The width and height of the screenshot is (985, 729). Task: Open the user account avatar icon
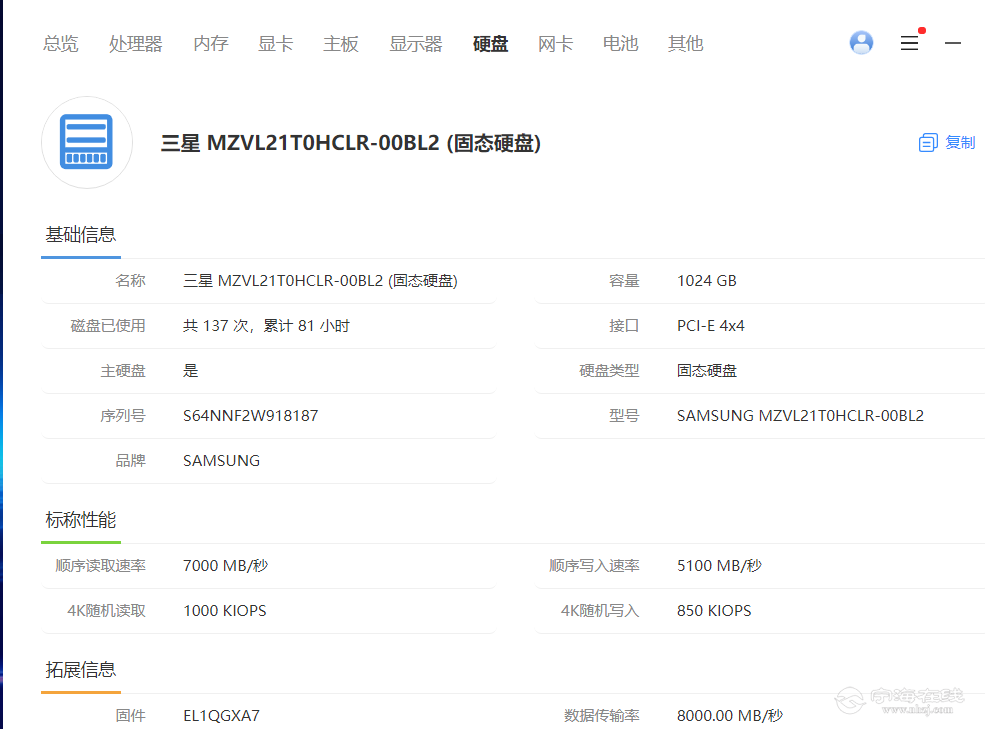pyautogui.click(x=861, y=43)
